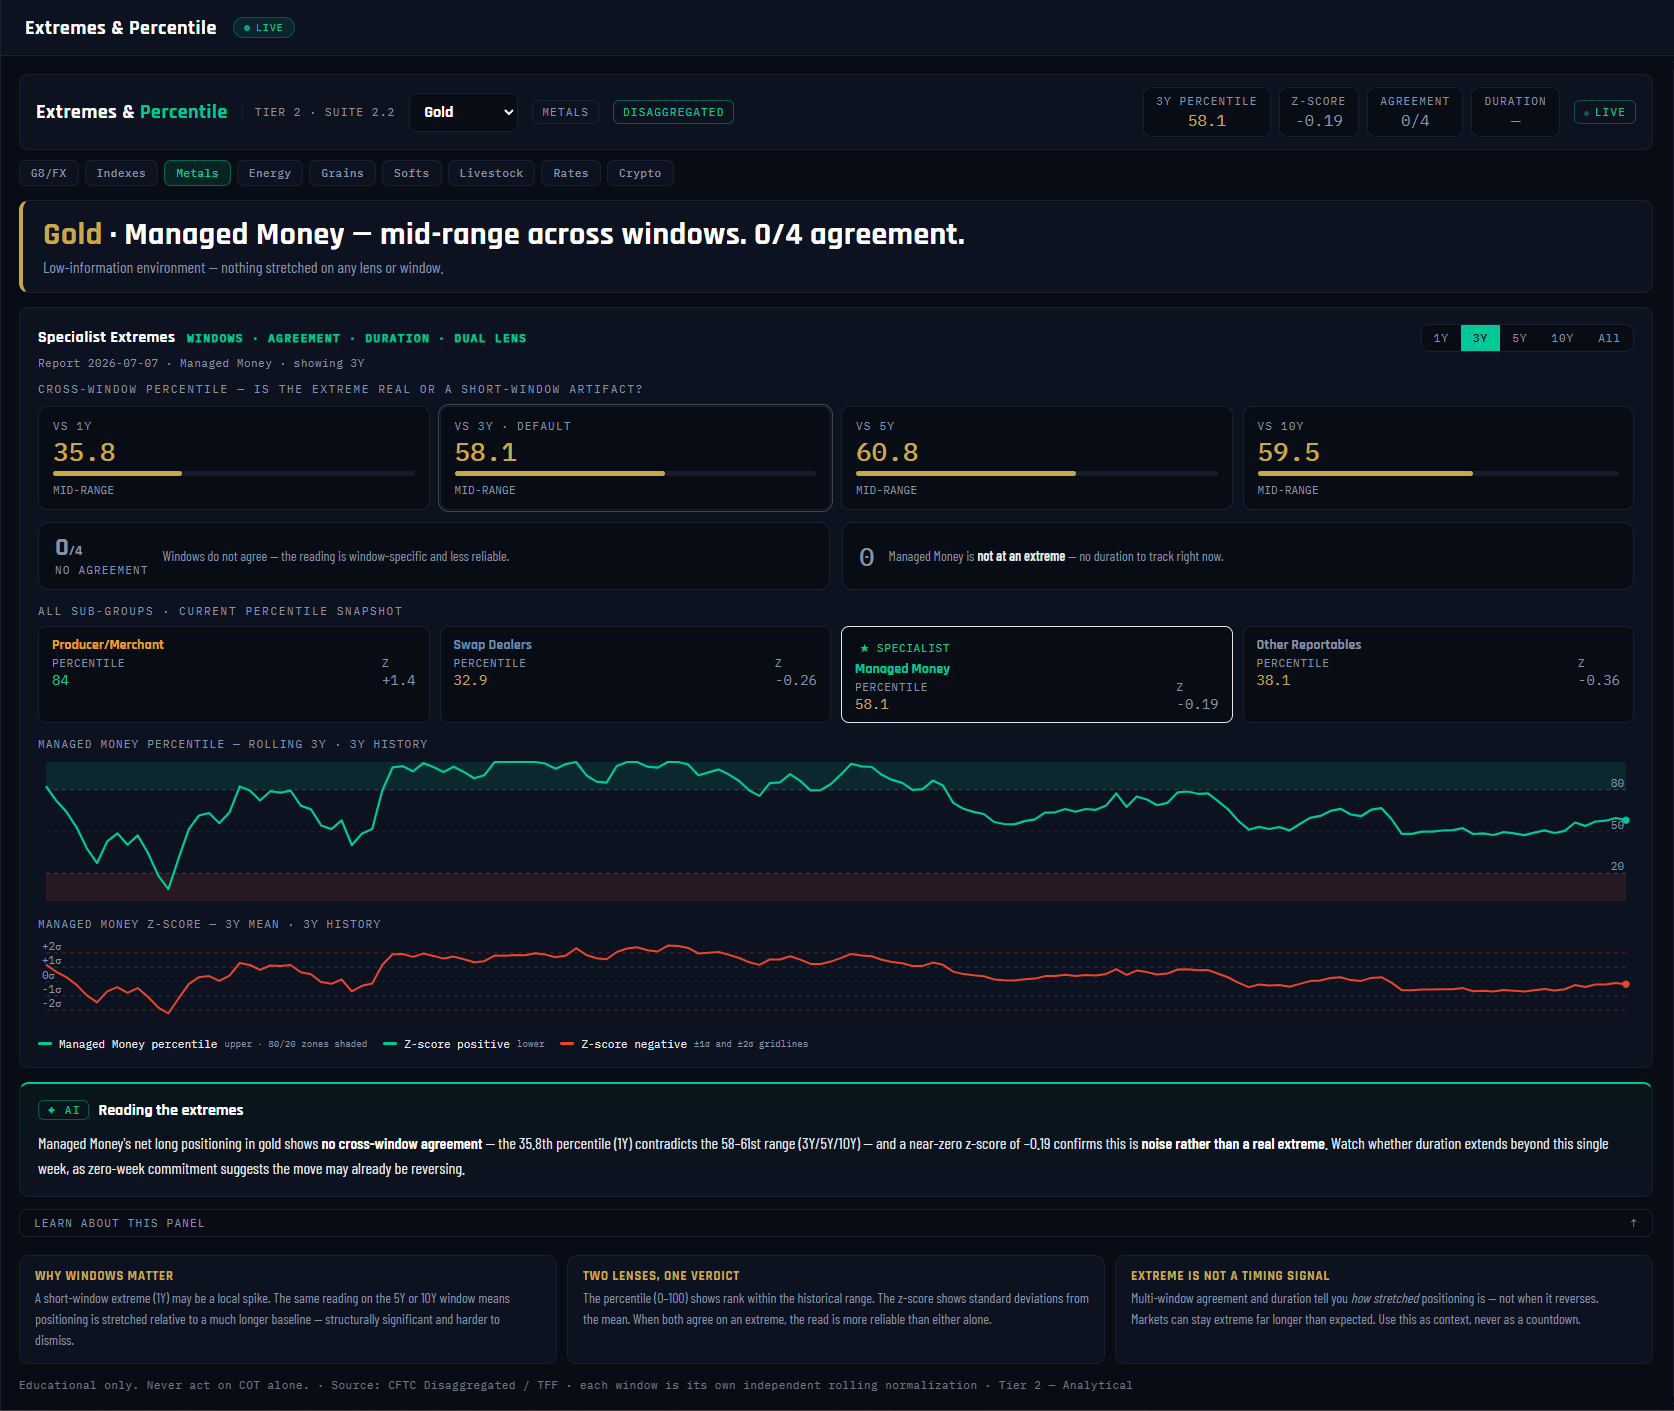Select the VS 5Y percentile card

tap(1036, 458)
